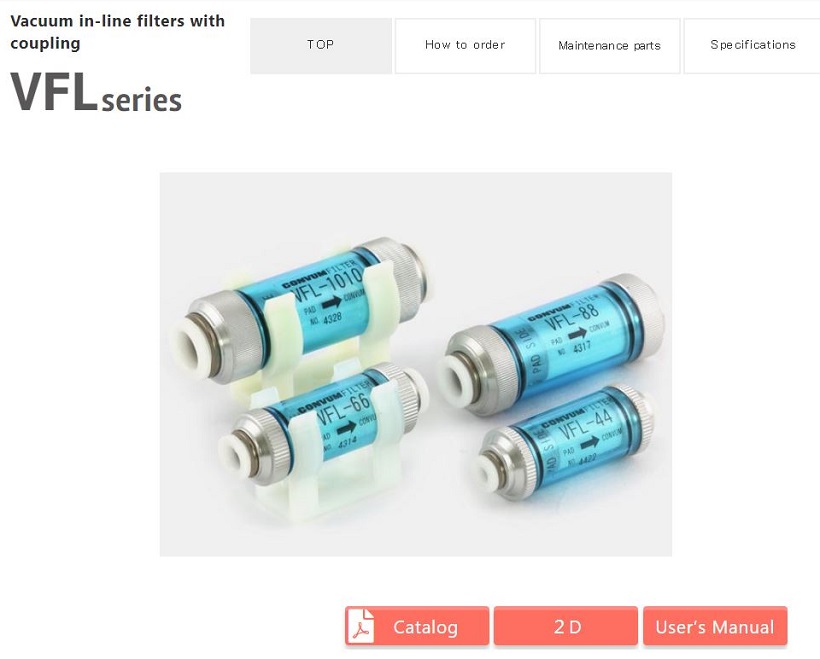Click the Vacuum in-line filters with coupling title
This screenshot has width=820, height=659.
(118, 32)
